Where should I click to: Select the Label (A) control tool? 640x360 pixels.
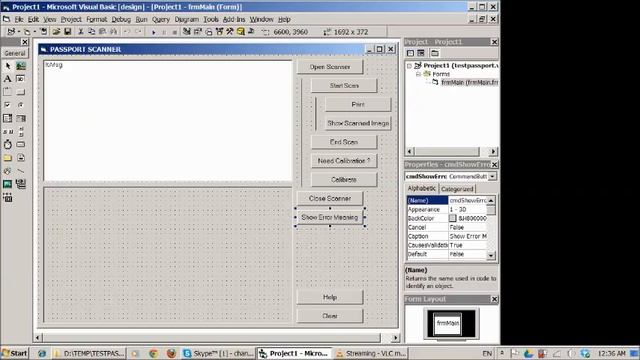click(8, 79)
